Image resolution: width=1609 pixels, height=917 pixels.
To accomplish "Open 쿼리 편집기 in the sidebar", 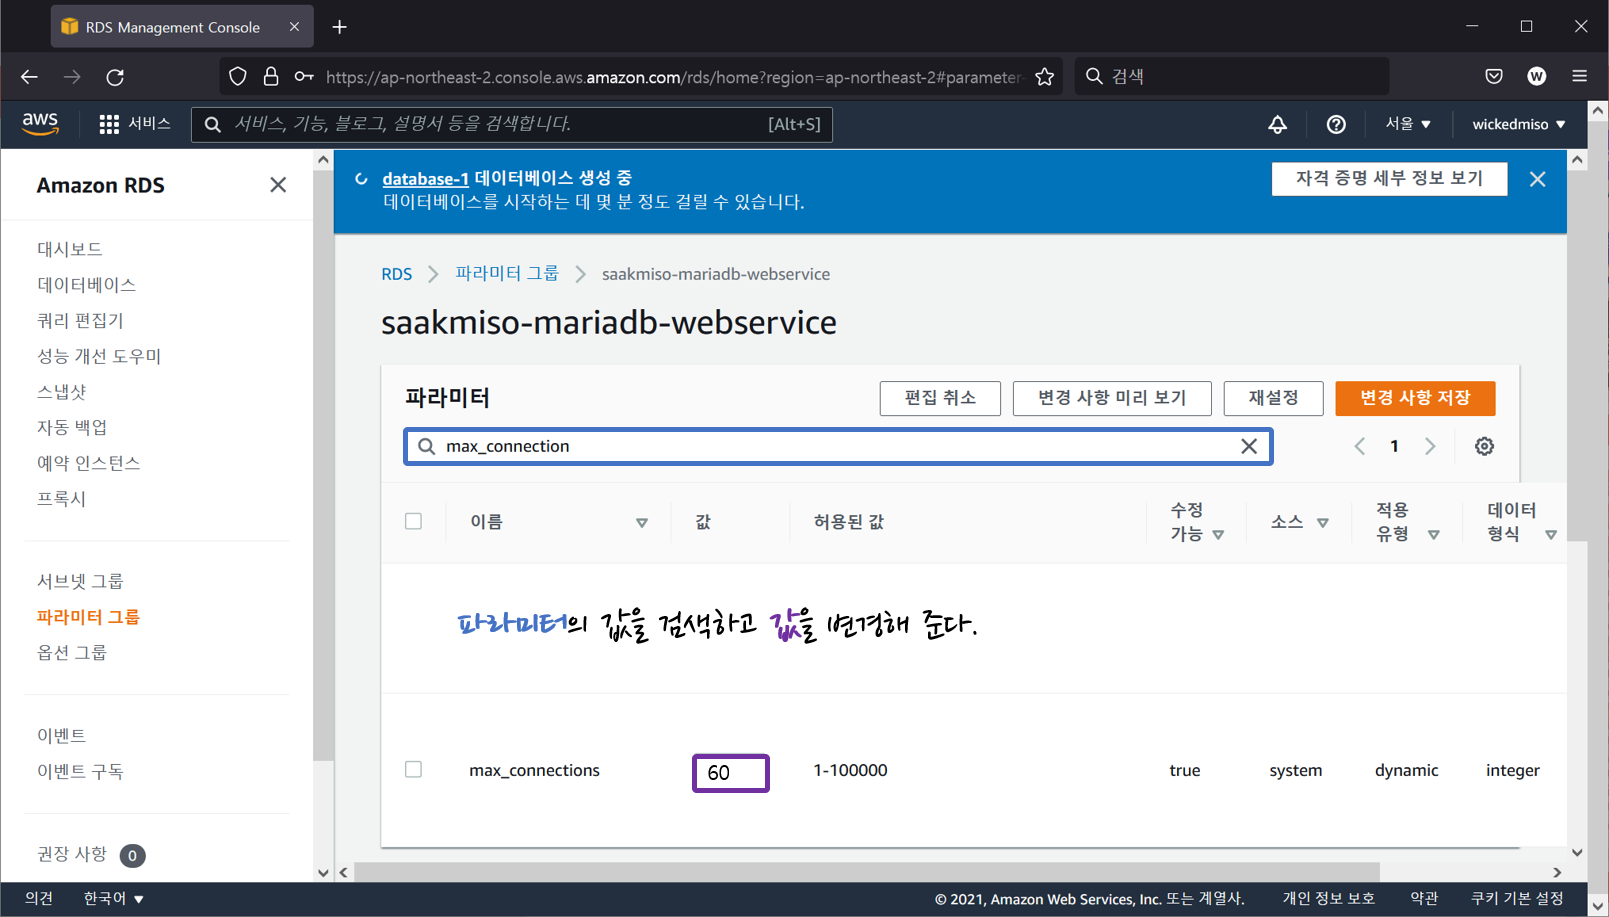I will pos(80,321).
